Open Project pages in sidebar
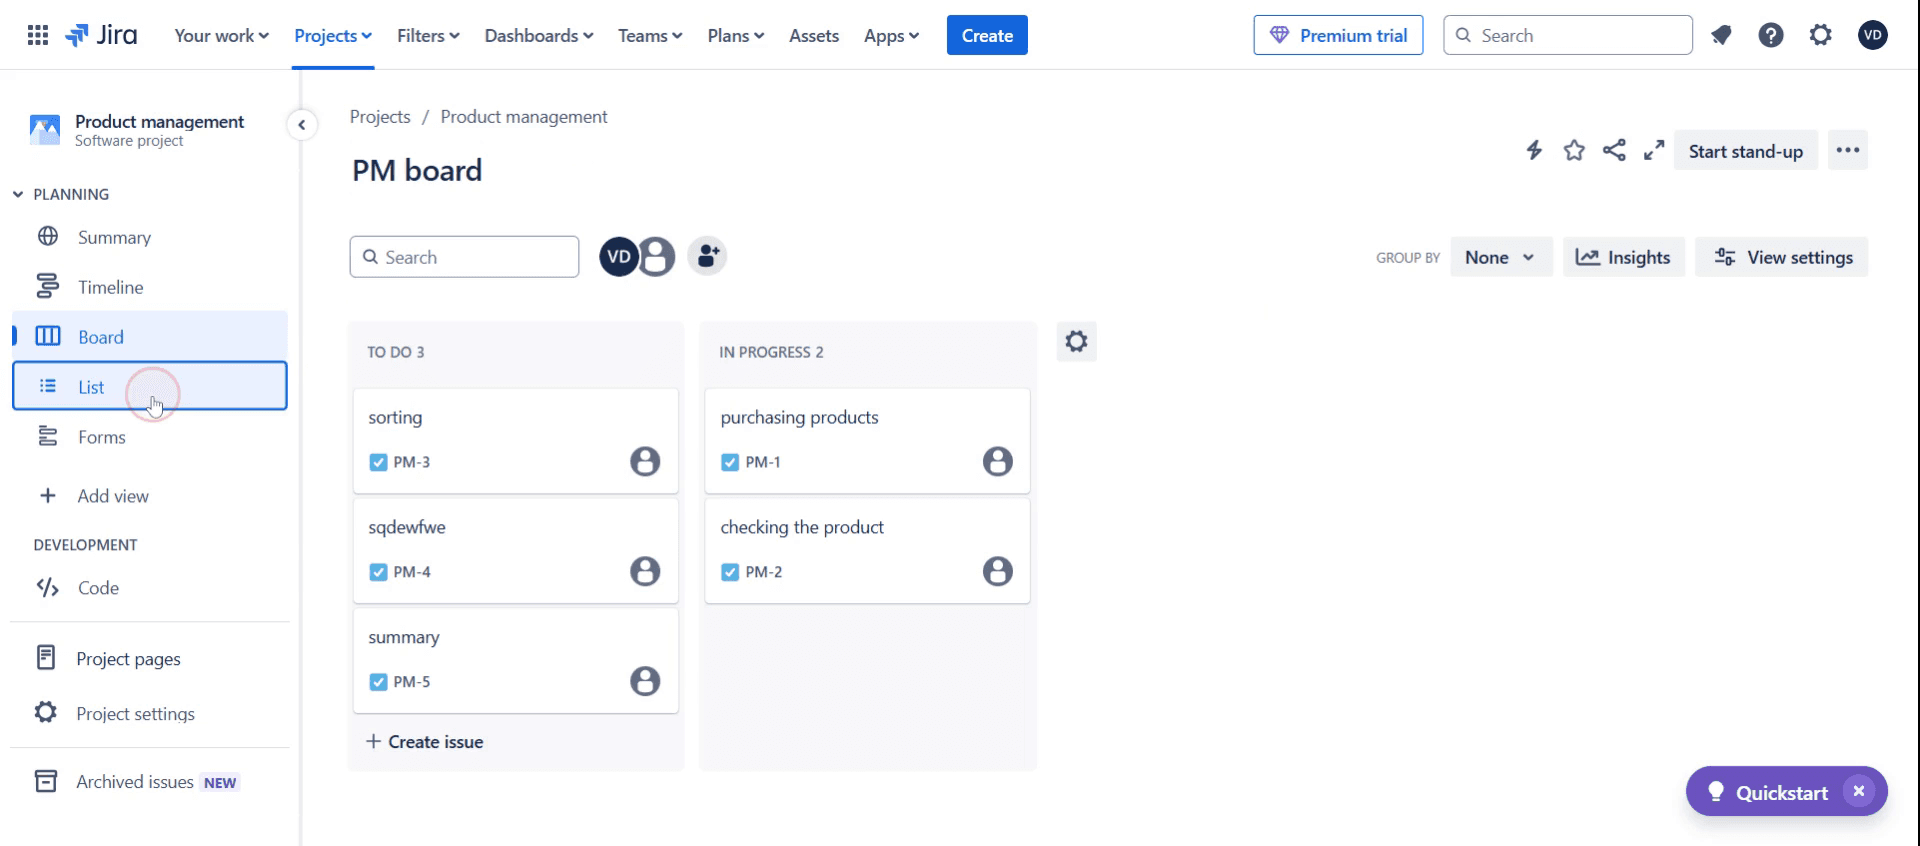Viewport: 1920px width, 846px height. (150, 659)
